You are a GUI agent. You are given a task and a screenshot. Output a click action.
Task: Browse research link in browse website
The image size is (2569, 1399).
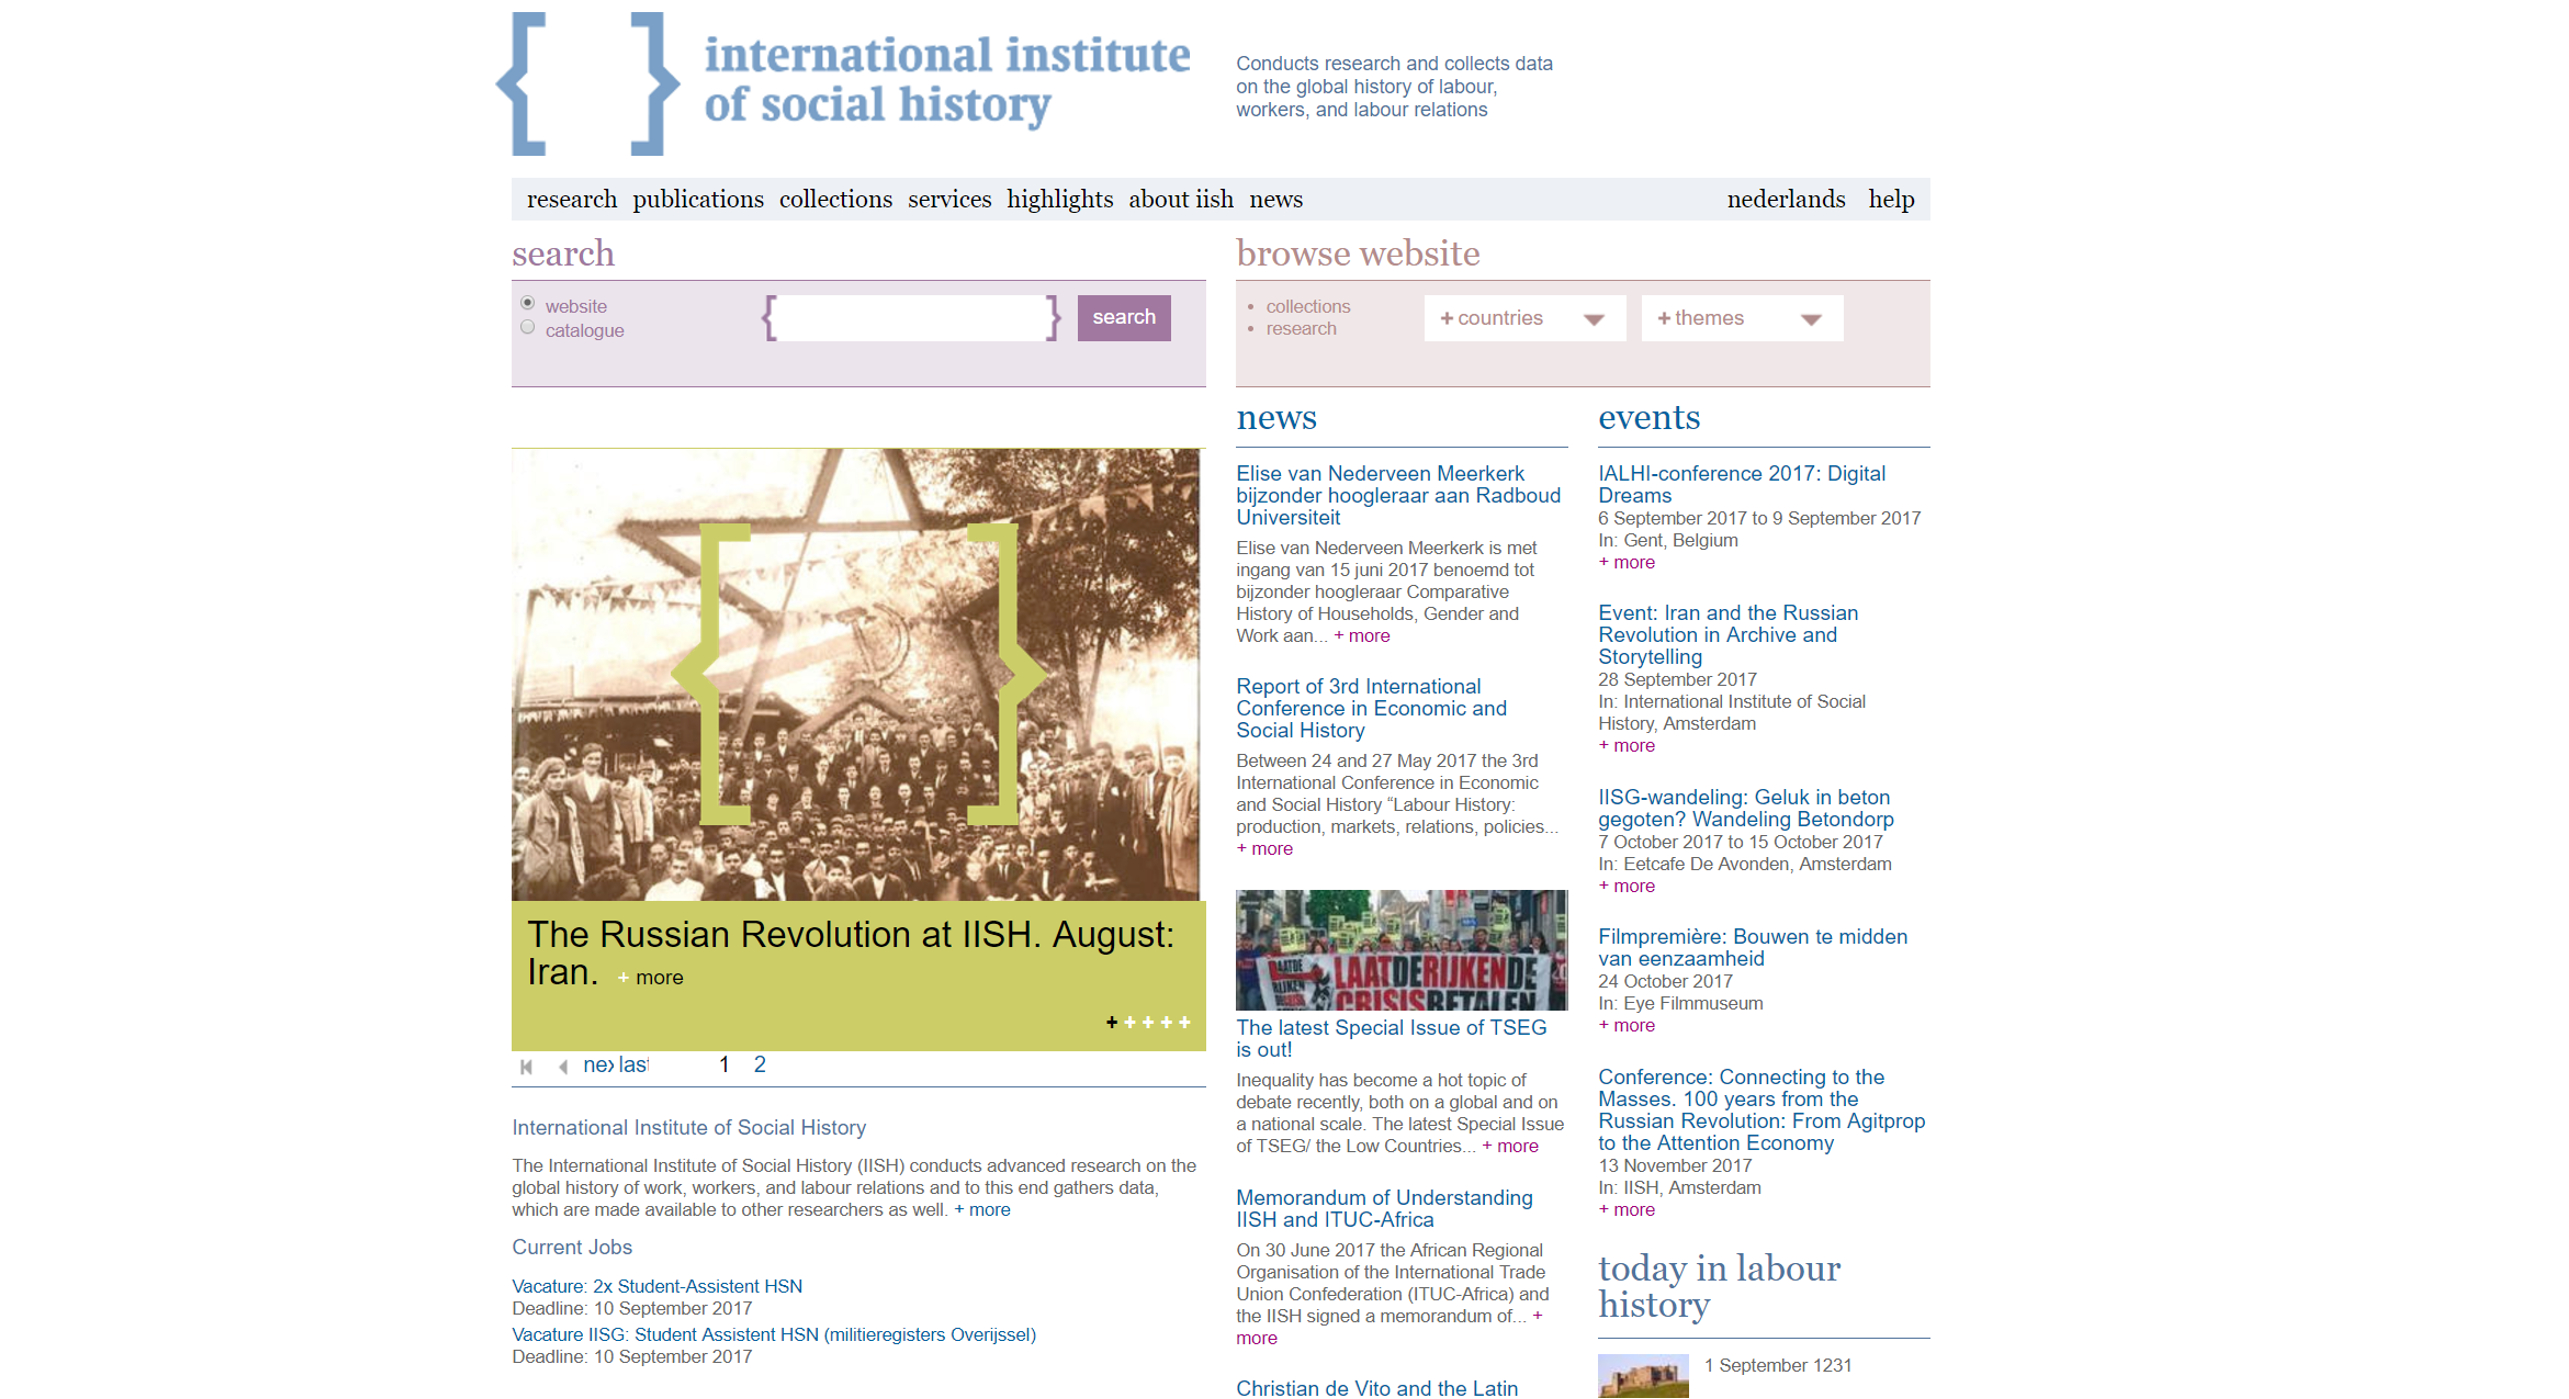1301,328
